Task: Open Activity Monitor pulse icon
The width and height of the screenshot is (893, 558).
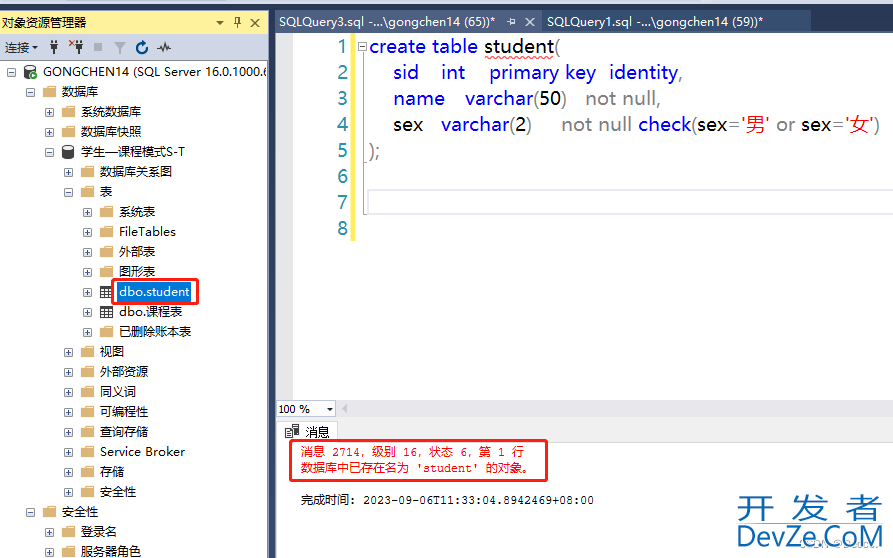Action: 163,47
